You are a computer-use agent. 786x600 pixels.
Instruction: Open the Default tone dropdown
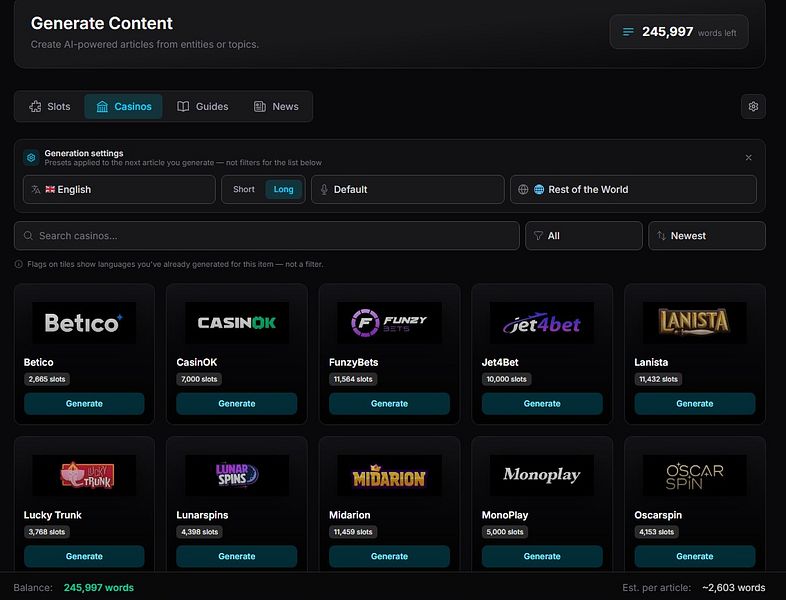coord(408,189)
